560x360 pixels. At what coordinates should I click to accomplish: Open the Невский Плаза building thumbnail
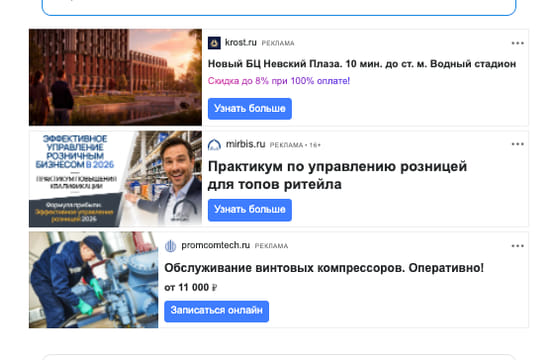[115, 77]
